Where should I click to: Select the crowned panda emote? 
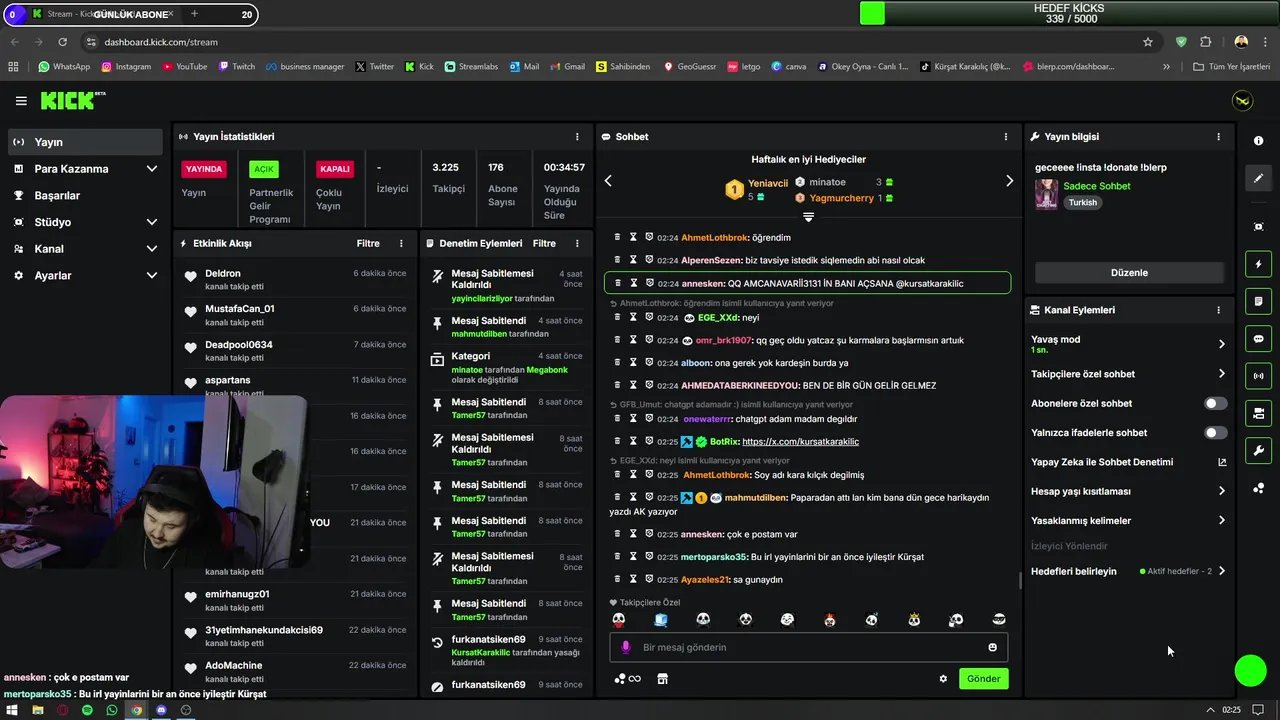pos(914,620)
